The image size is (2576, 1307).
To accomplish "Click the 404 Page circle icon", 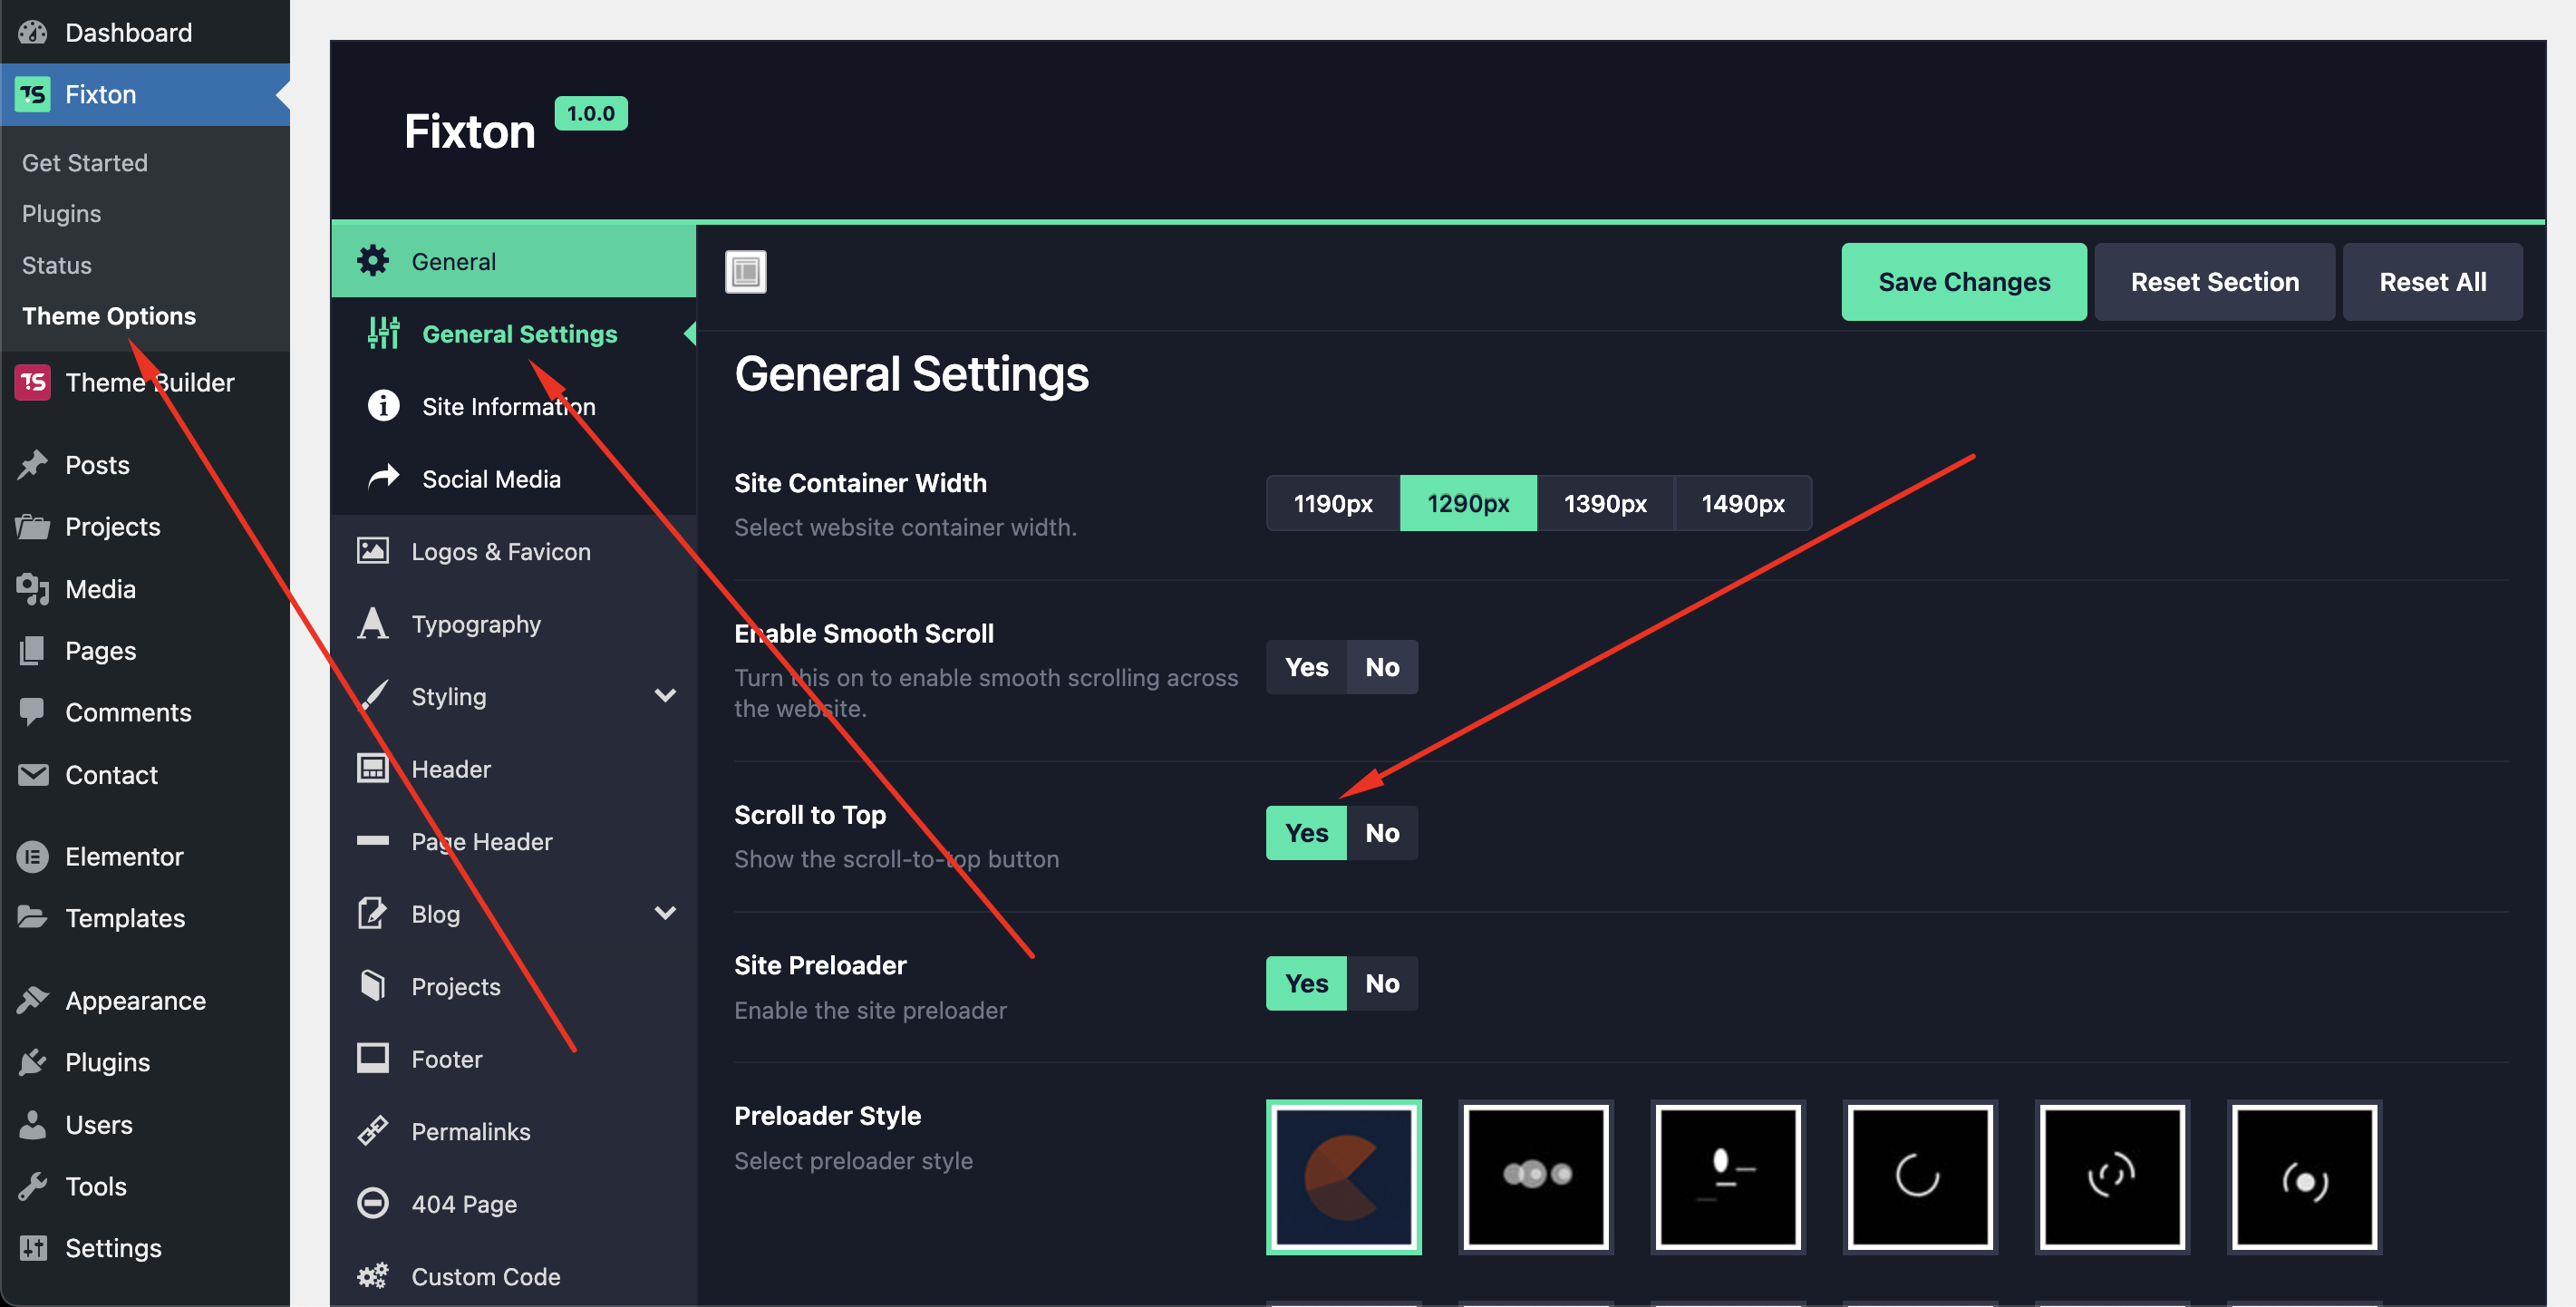I will click(x=373, y=1203).
